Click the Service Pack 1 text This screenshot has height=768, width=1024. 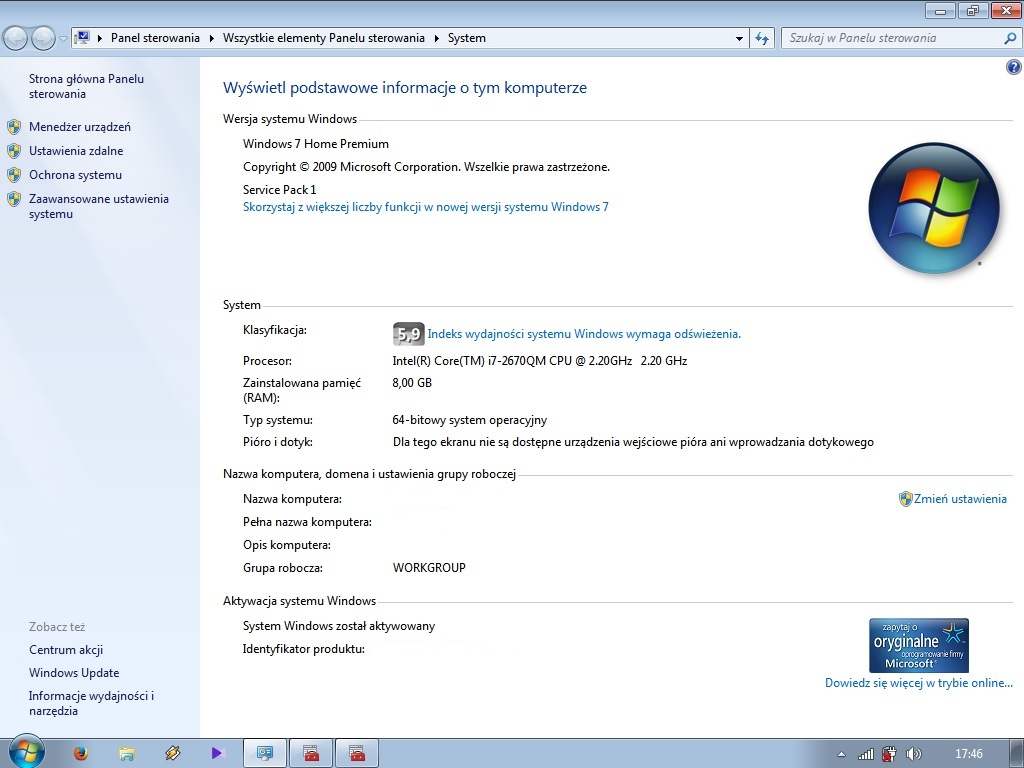[280, 189]
